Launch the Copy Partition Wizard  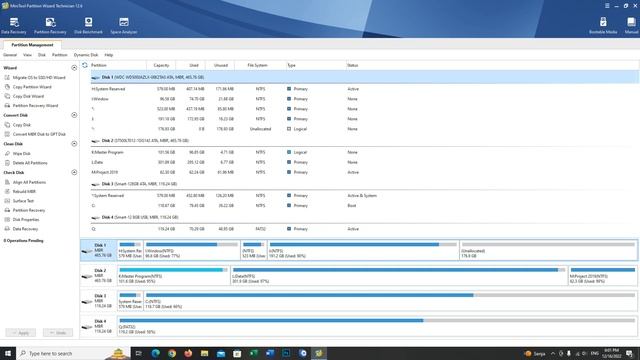pos(28,87)
